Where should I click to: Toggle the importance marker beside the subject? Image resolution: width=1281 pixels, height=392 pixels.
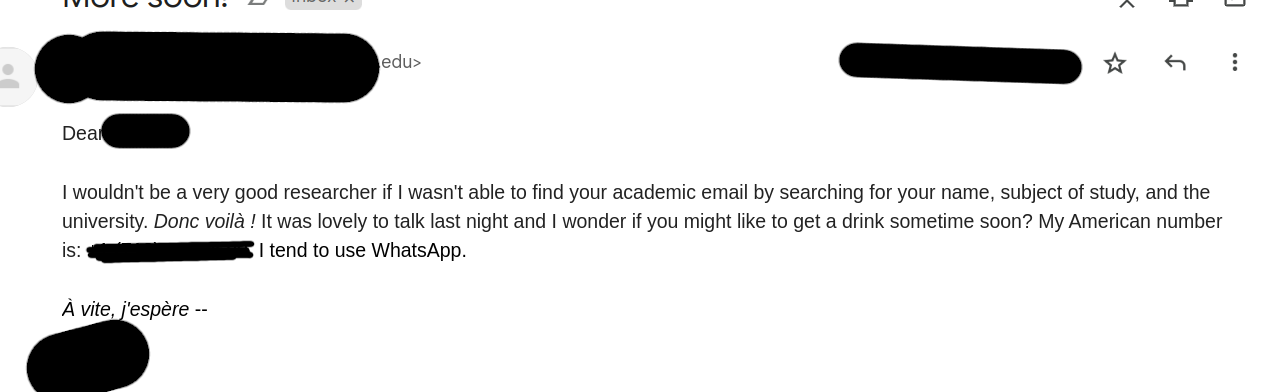(258, 2)
